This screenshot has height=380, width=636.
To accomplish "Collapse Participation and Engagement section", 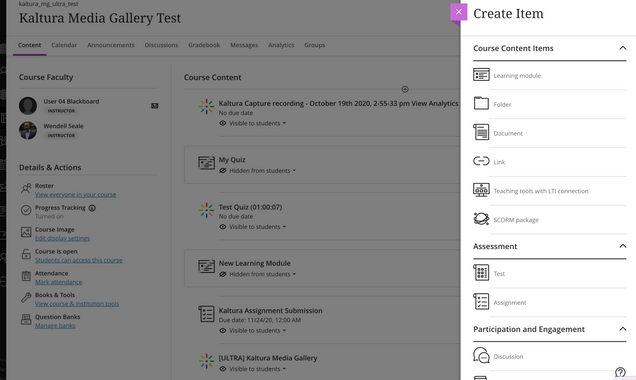I will pos(622,328).
